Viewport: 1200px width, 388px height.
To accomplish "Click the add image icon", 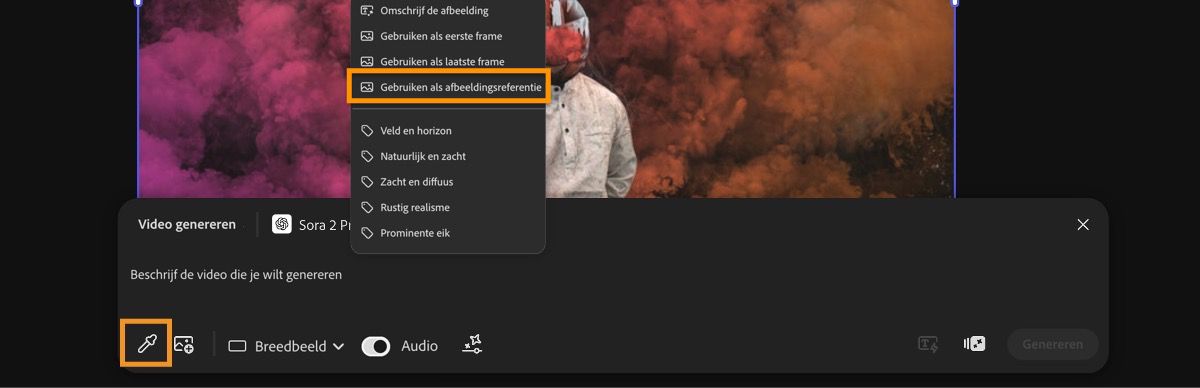I will click(x=184, y=345).
